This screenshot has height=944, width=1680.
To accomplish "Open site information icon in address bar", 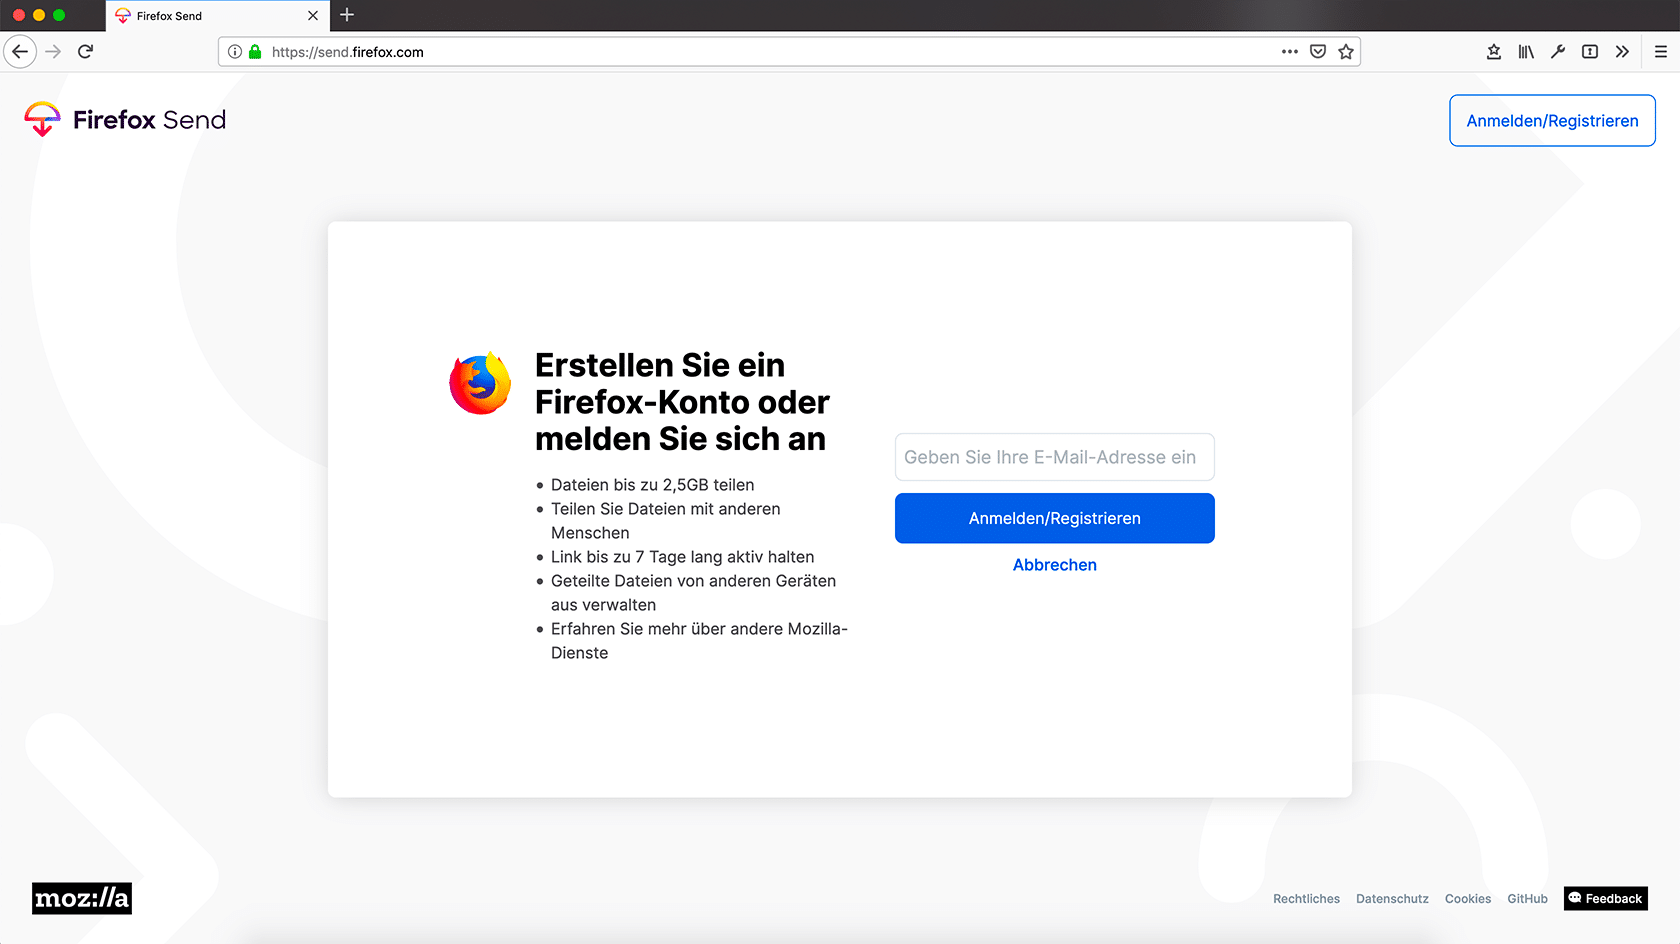I will click(234, 52).
